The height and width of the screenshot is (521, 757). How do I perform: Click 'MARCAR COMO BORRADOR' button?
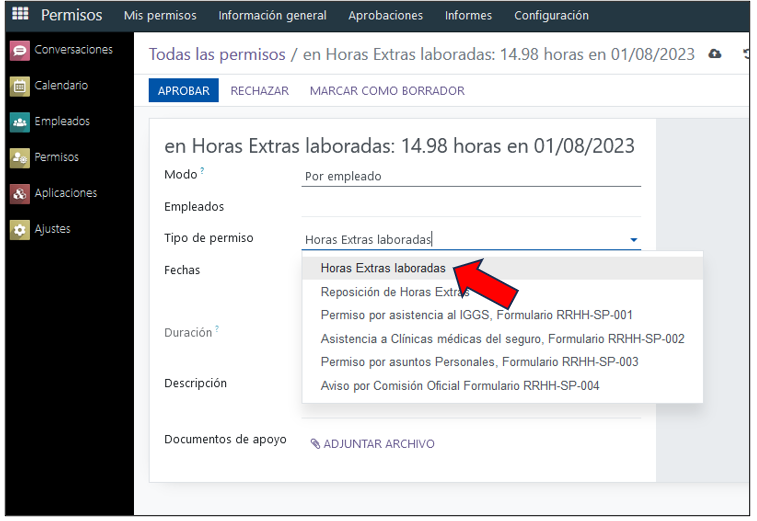point(387,91)
